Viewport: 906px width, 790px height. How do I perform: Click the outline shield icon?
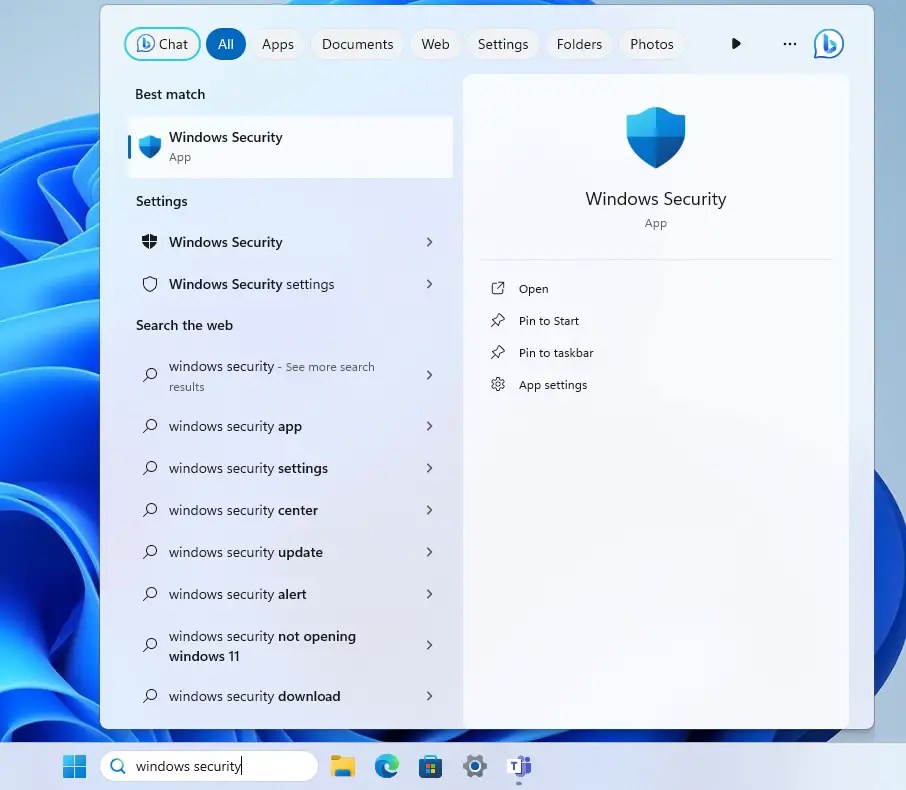pos(150,284)
